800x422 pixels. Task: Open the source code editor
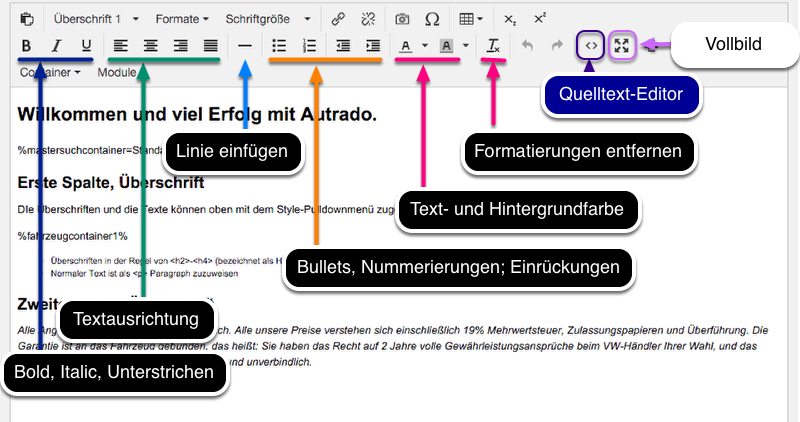point(591,46)
